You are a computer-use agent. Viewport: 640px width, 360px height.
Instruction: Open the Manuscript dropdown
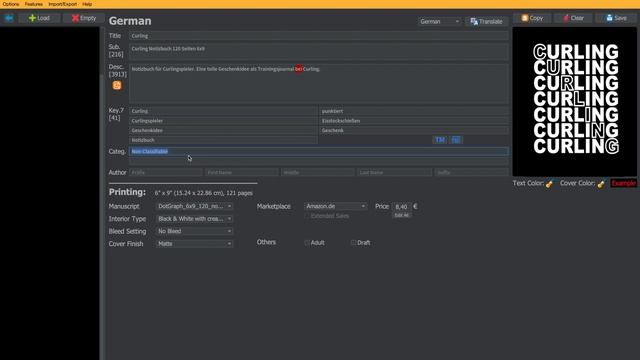pos(194,206)
